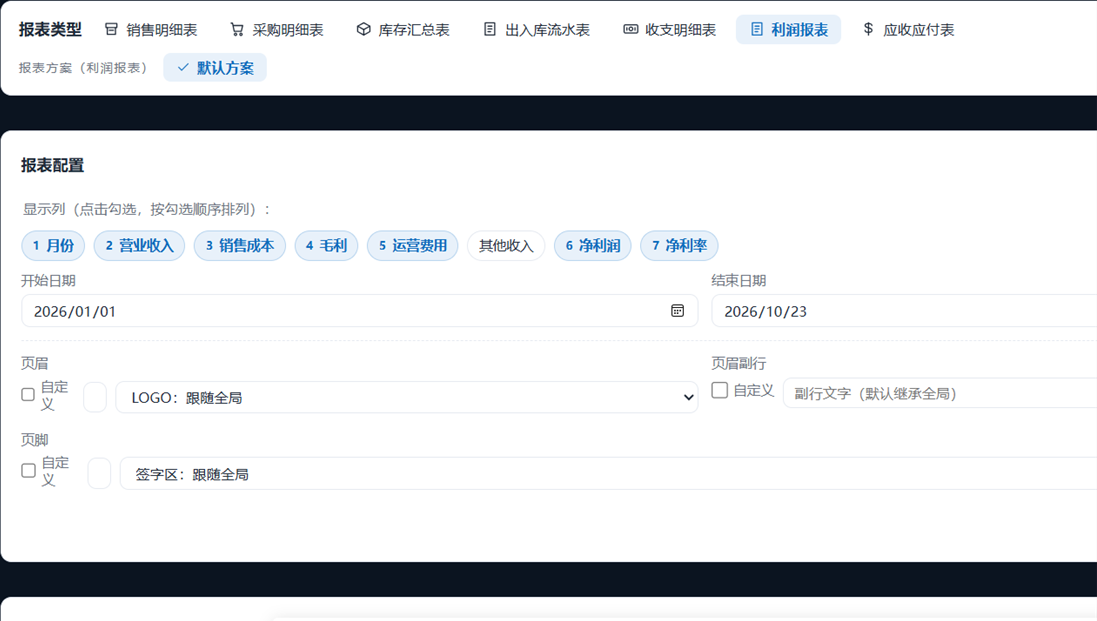Click the income/expense detail cash icon
1097x621 pixels.
(630, 29)
